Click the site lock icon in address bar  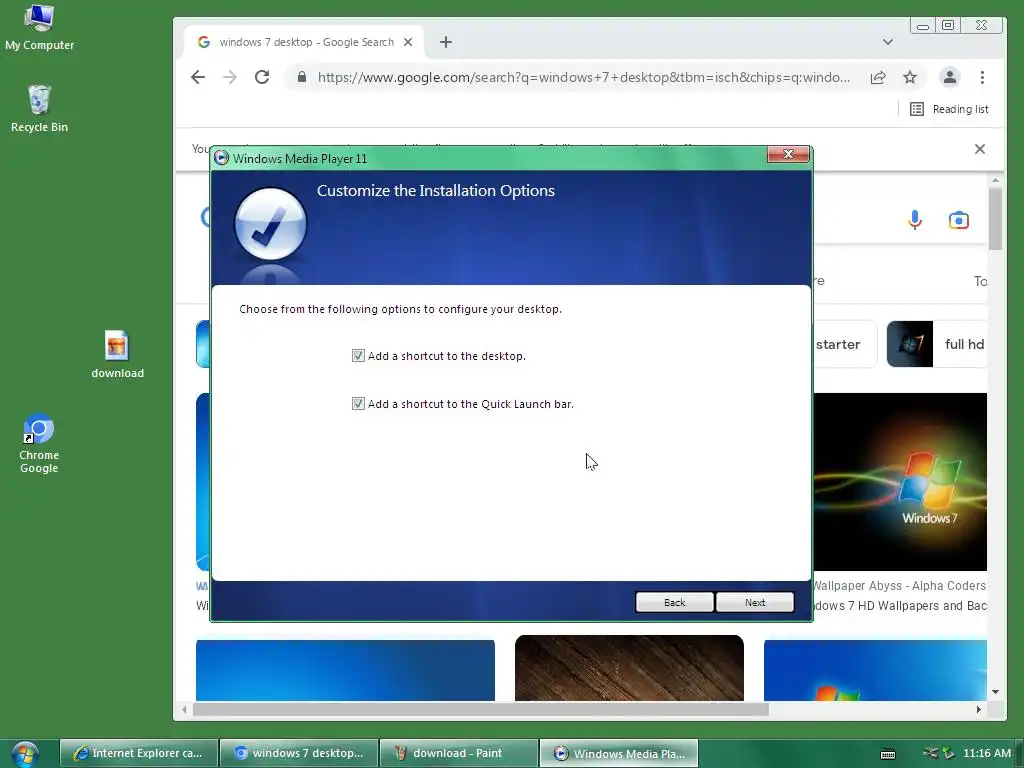point(302,77)
